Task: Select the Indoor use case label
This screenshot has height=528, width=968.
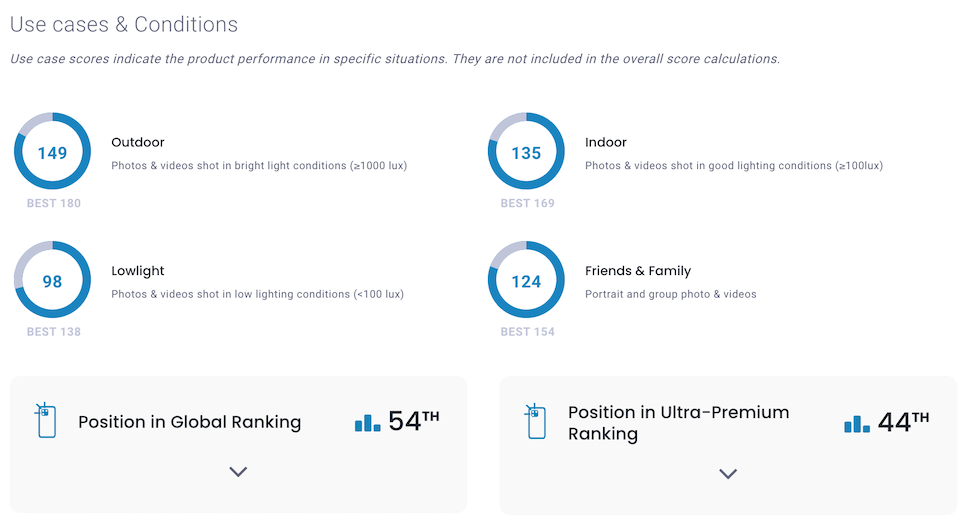Action: pyautogui.click(x=606, y=143)
